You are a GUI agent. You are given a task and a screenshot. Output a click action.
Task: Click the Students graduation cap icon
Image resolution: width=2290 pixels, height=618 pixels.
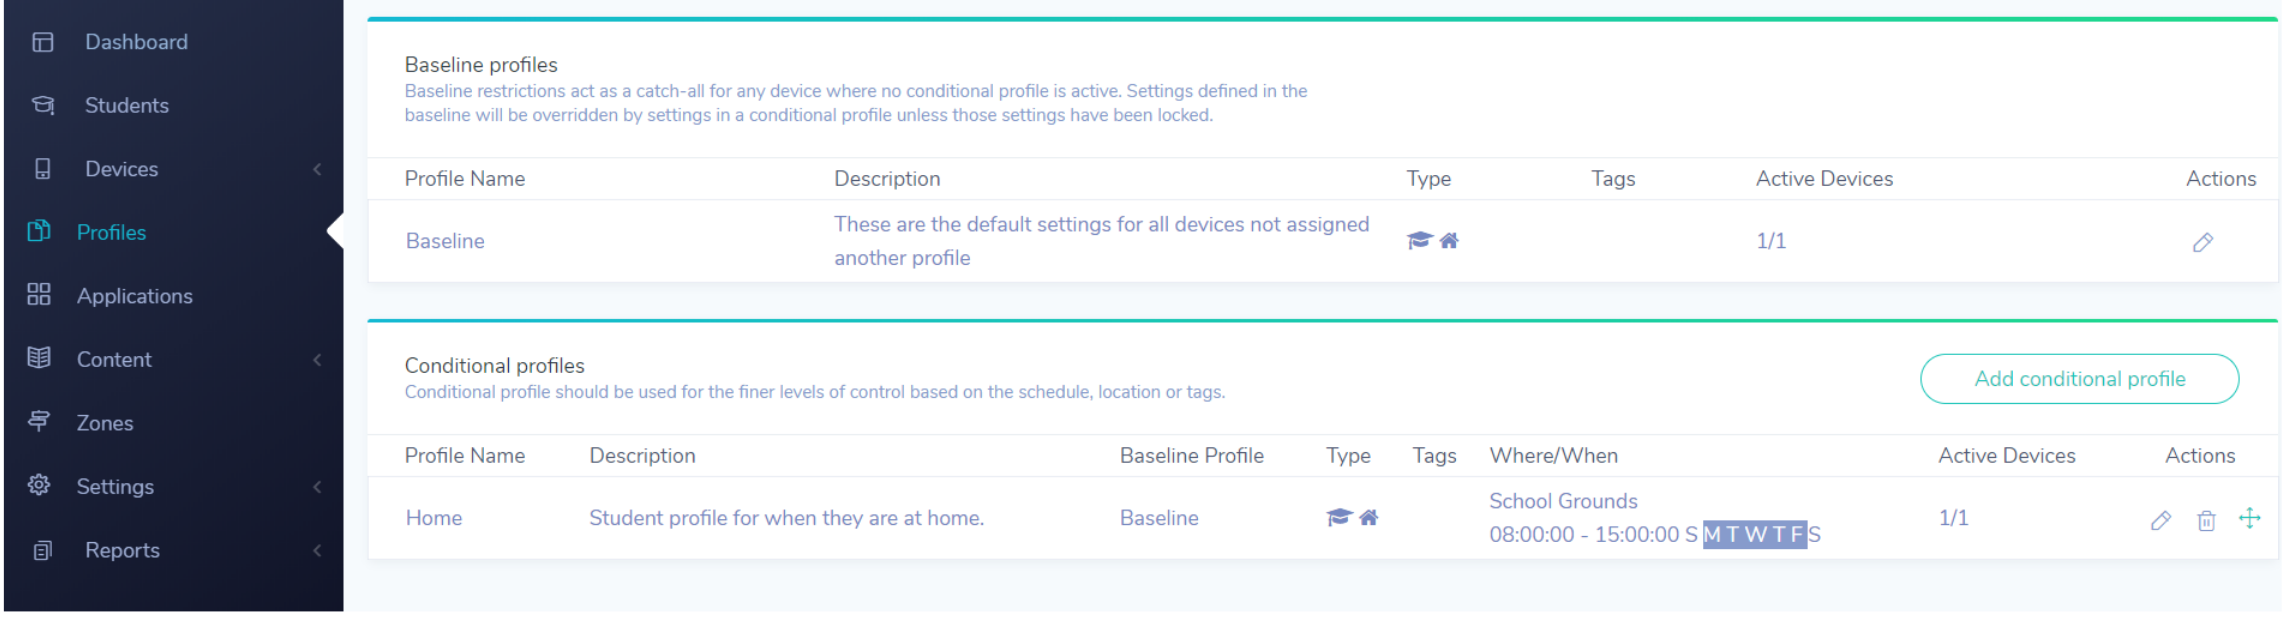point(42,105)
